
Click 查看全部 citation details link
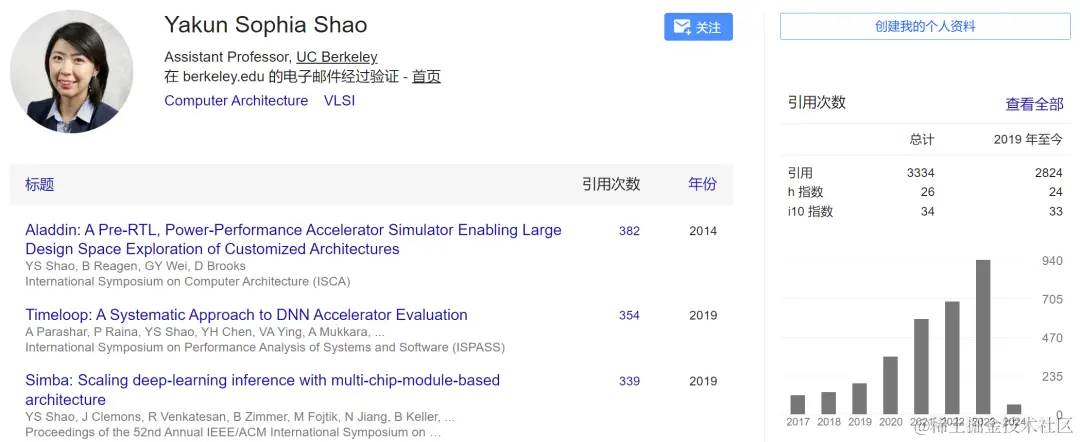coord(1035,104)
